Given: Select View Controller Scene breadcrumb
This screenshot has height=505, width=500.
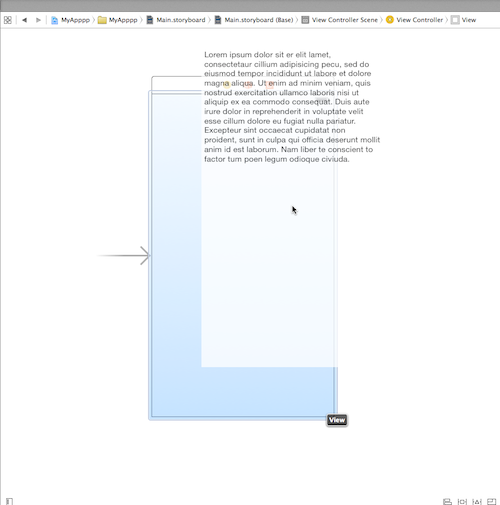Looking at the screenshot, I should 340,20.
